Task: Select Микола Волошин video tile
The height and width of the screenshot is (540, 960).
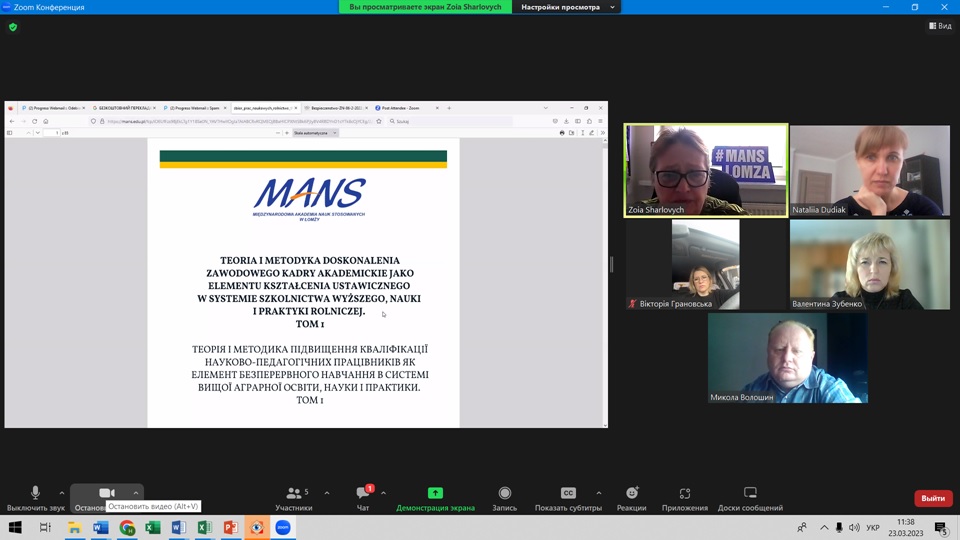Action: (x=787, y=358)
